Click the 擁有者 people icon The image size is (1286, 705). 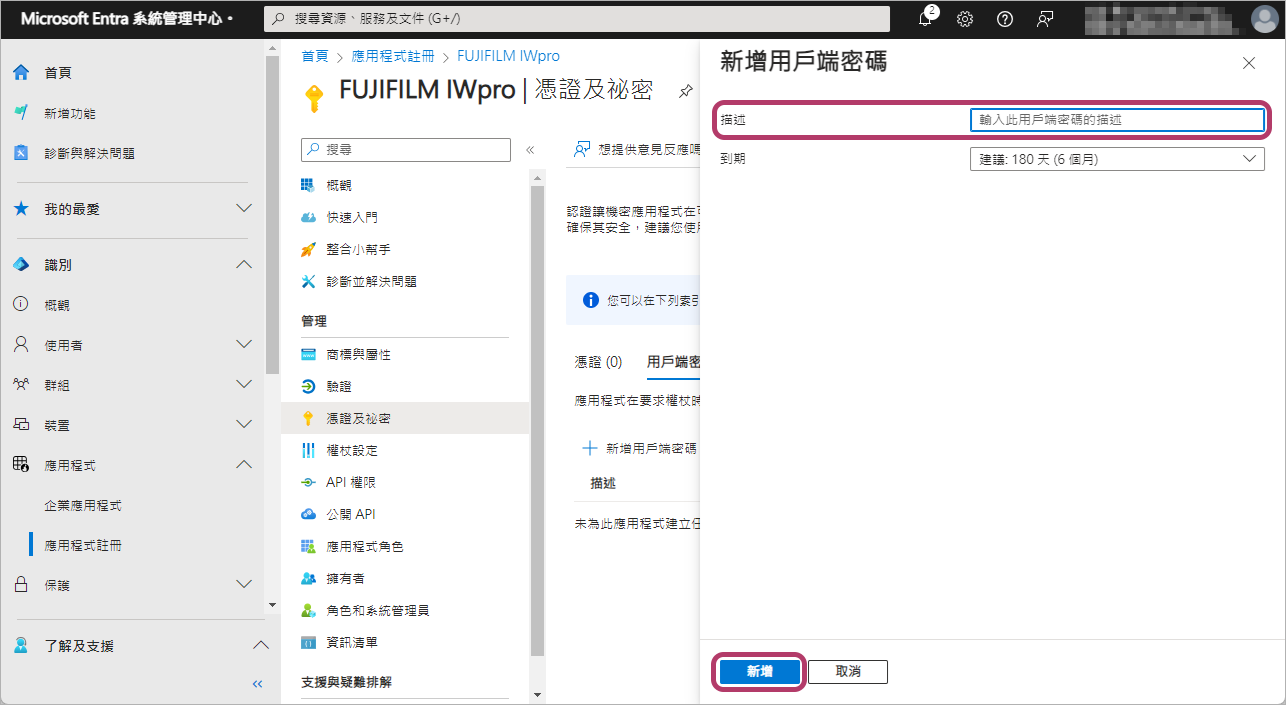coord(308,578)
